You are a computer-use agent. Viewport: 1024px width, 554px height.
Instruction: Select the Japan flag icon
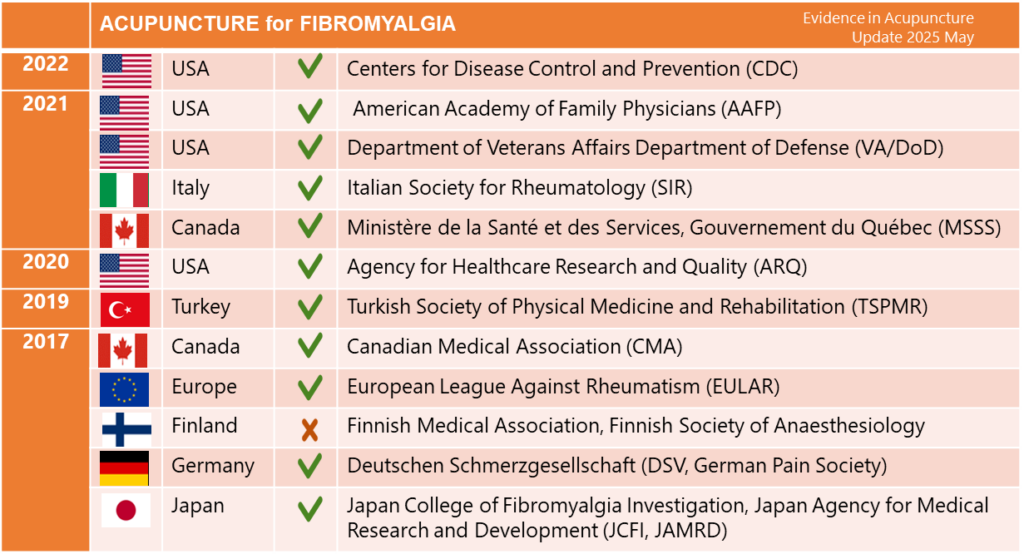126,510
